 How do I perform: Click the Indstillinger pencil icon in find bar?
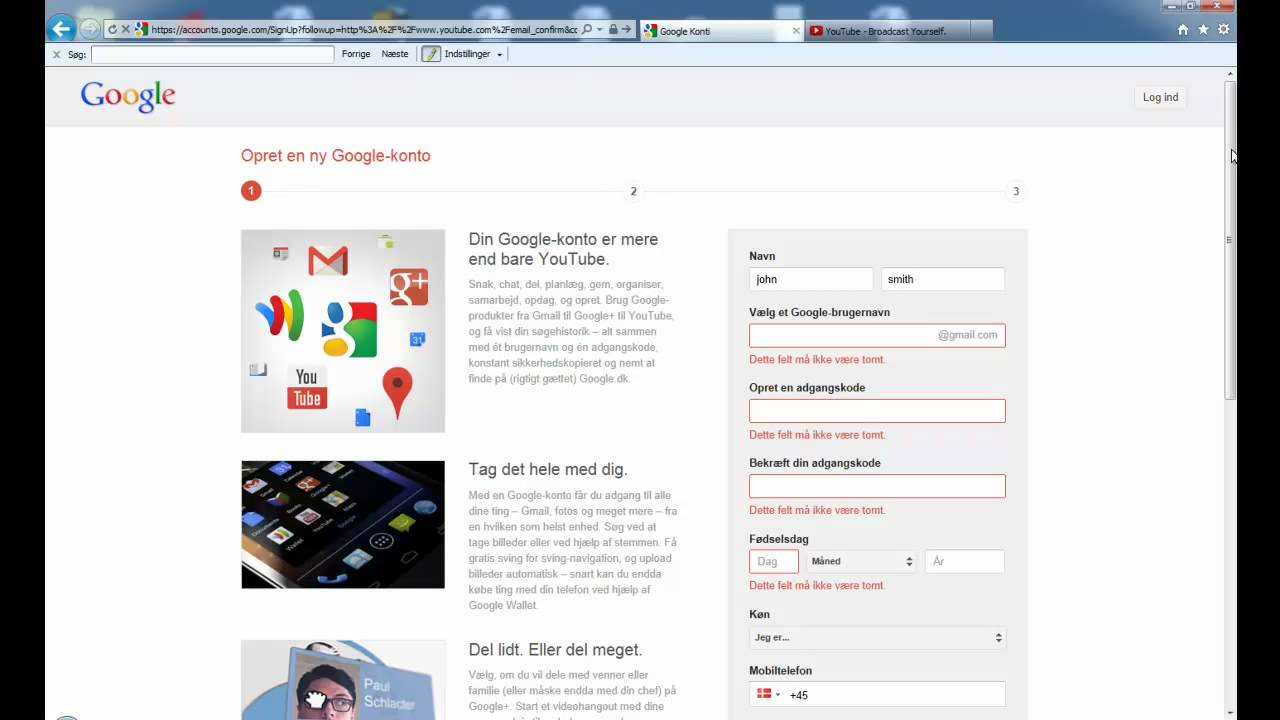coord(431,54)
